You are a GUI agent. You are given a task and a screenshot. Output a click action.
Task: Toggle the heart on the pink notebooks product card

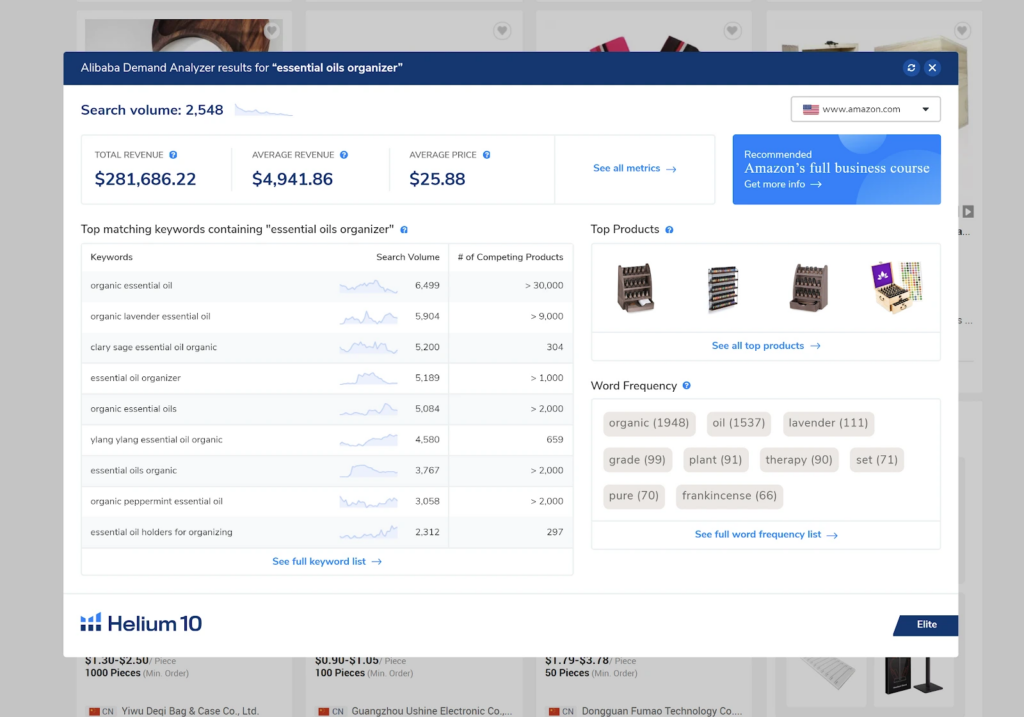[x=731, y=31]
